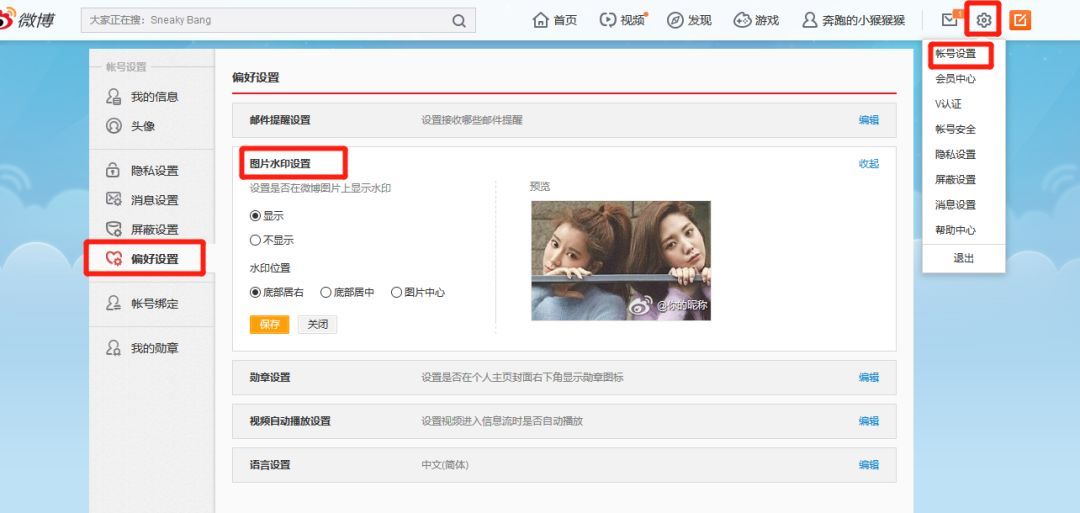
Task: Click the orange compose post icon
Action: coord(1019,20)
